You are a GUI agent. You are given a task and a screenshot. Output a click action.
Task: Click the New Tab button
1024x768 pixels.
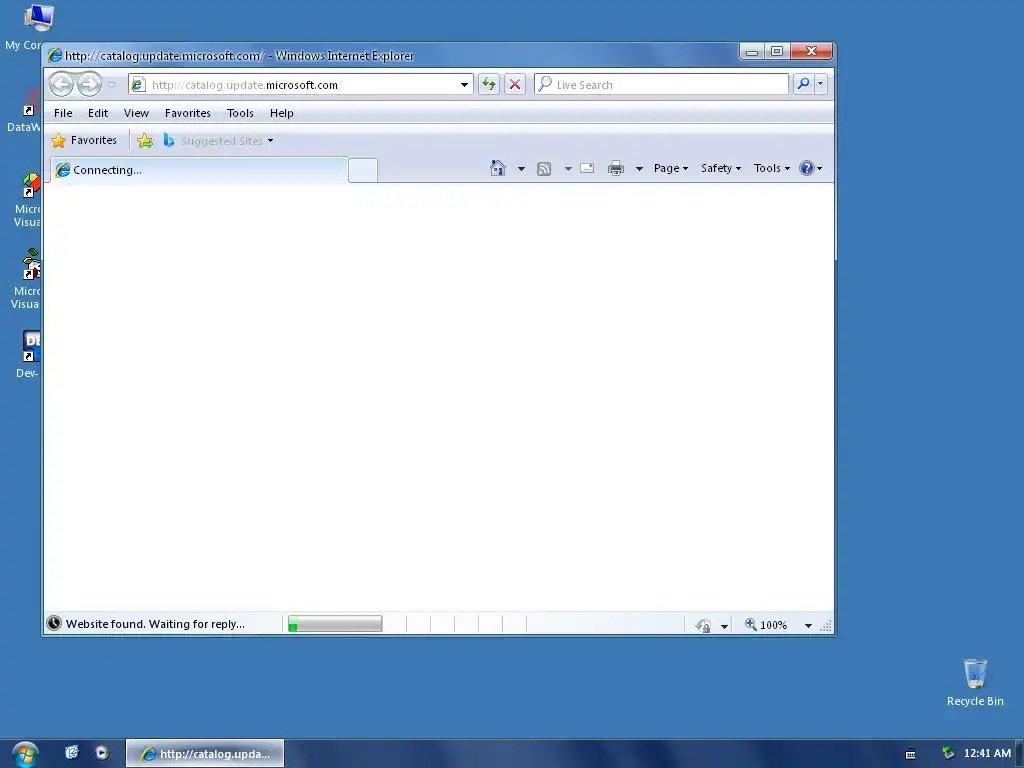click(x=362, y=170)
